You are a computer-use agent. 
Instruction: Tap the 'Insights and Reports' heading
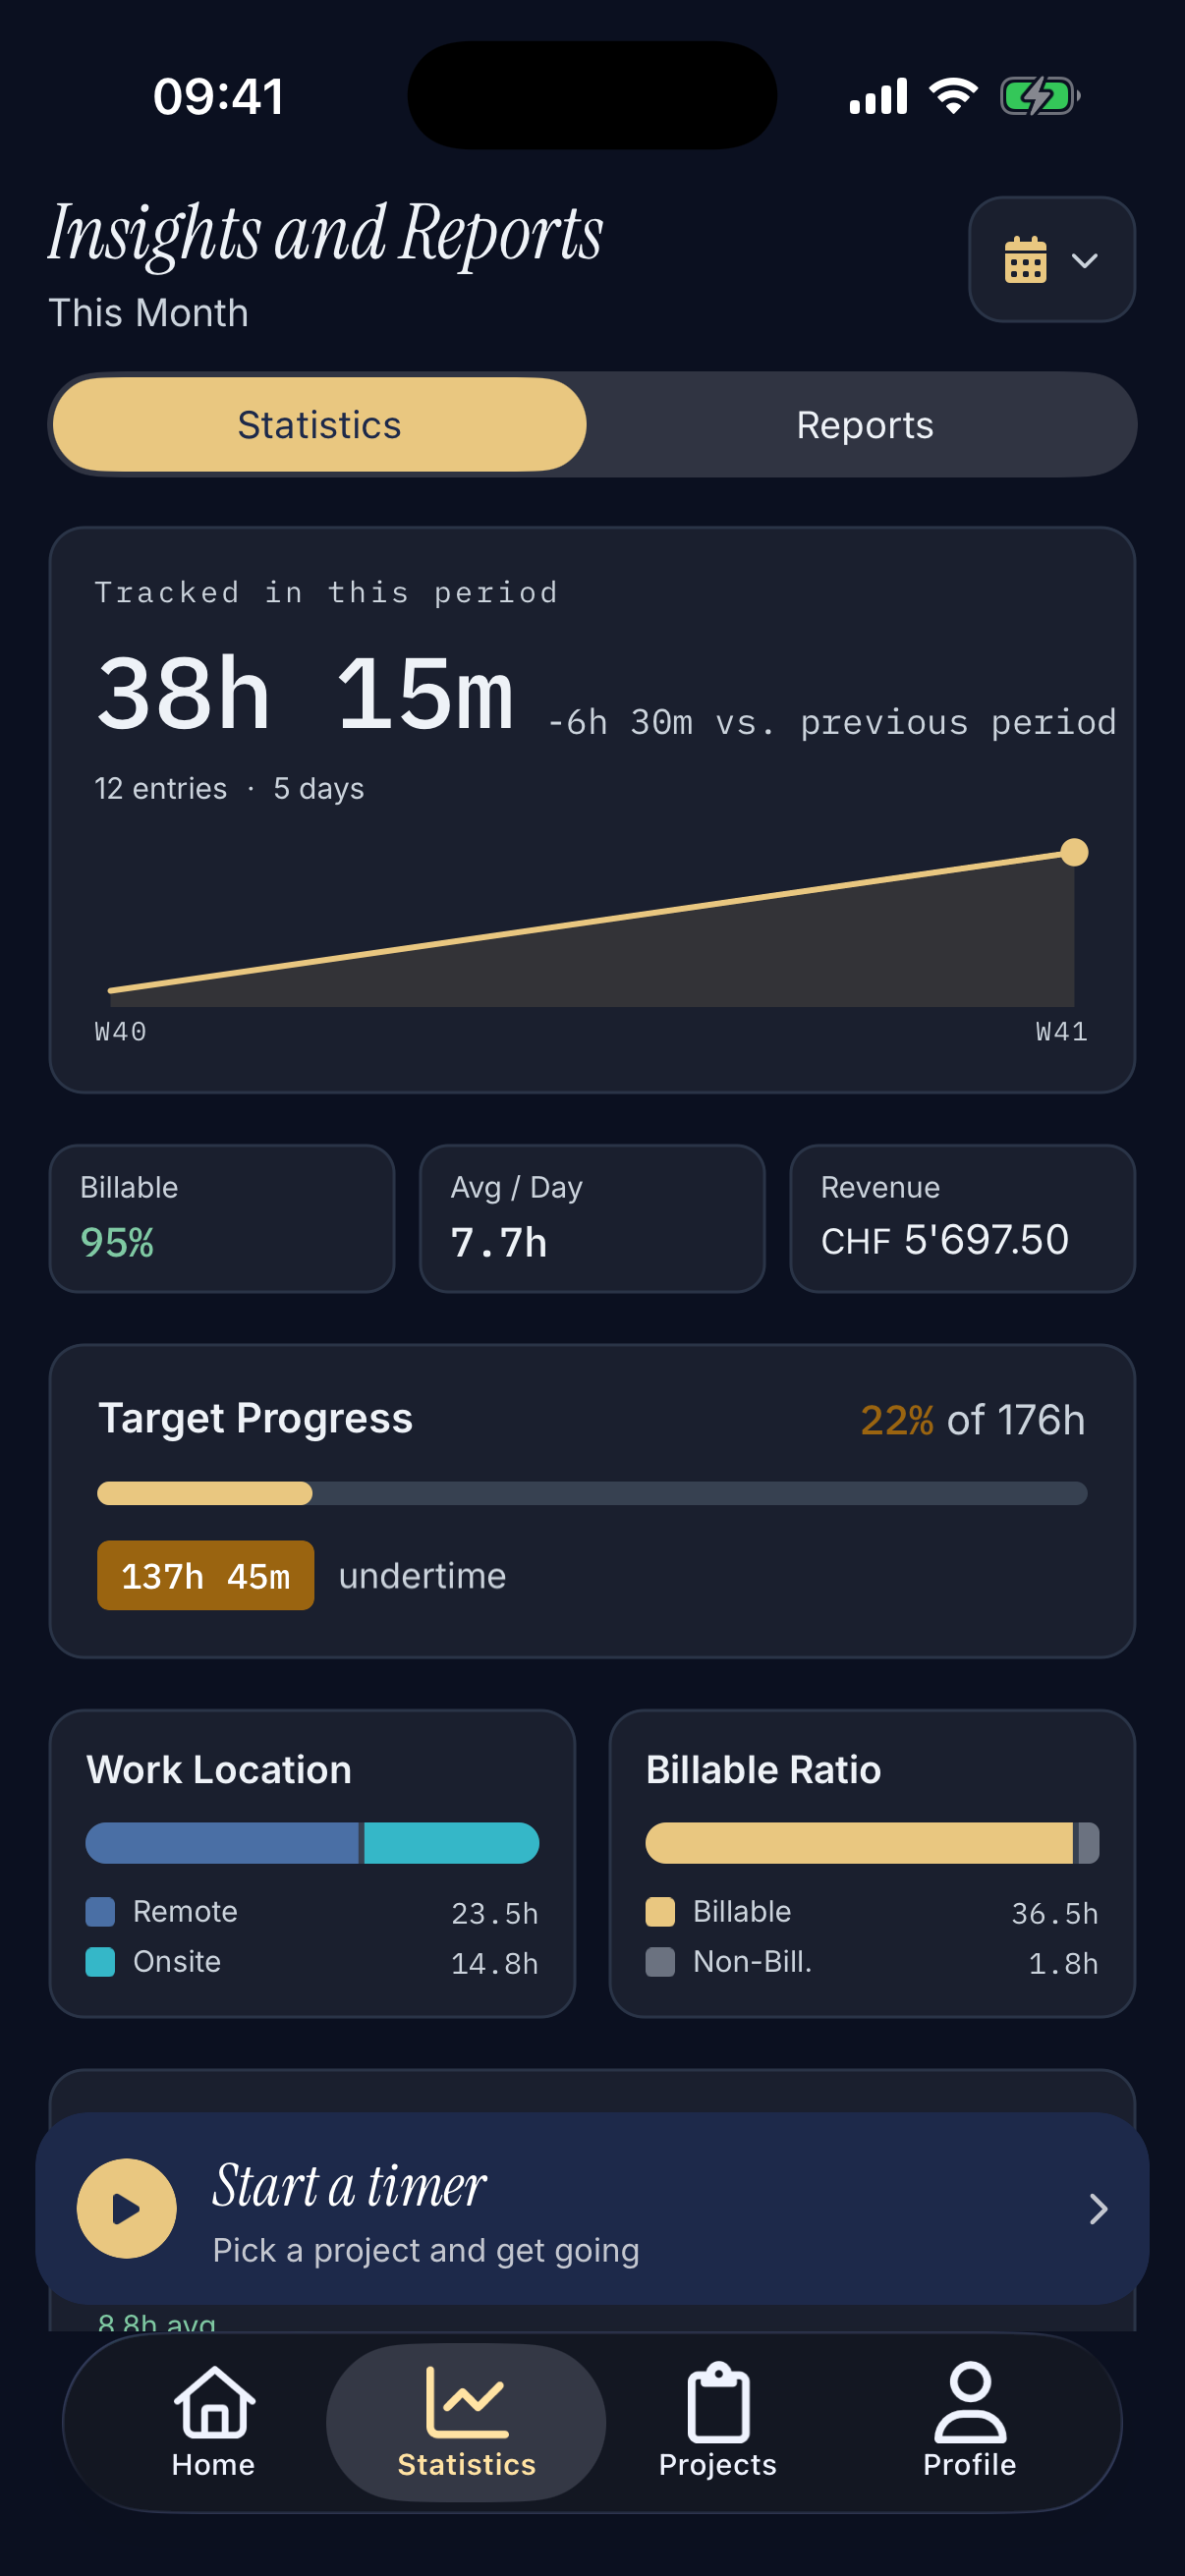click(326, 234)
